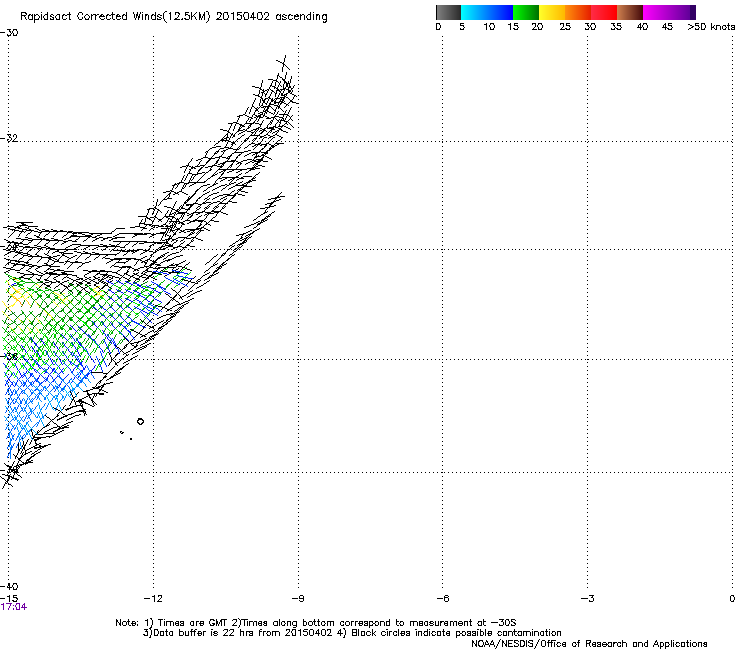Screen dimensions: 740x650
Task: Click the purple time stamp '17:04'
Action: click(x=14, y=607)
